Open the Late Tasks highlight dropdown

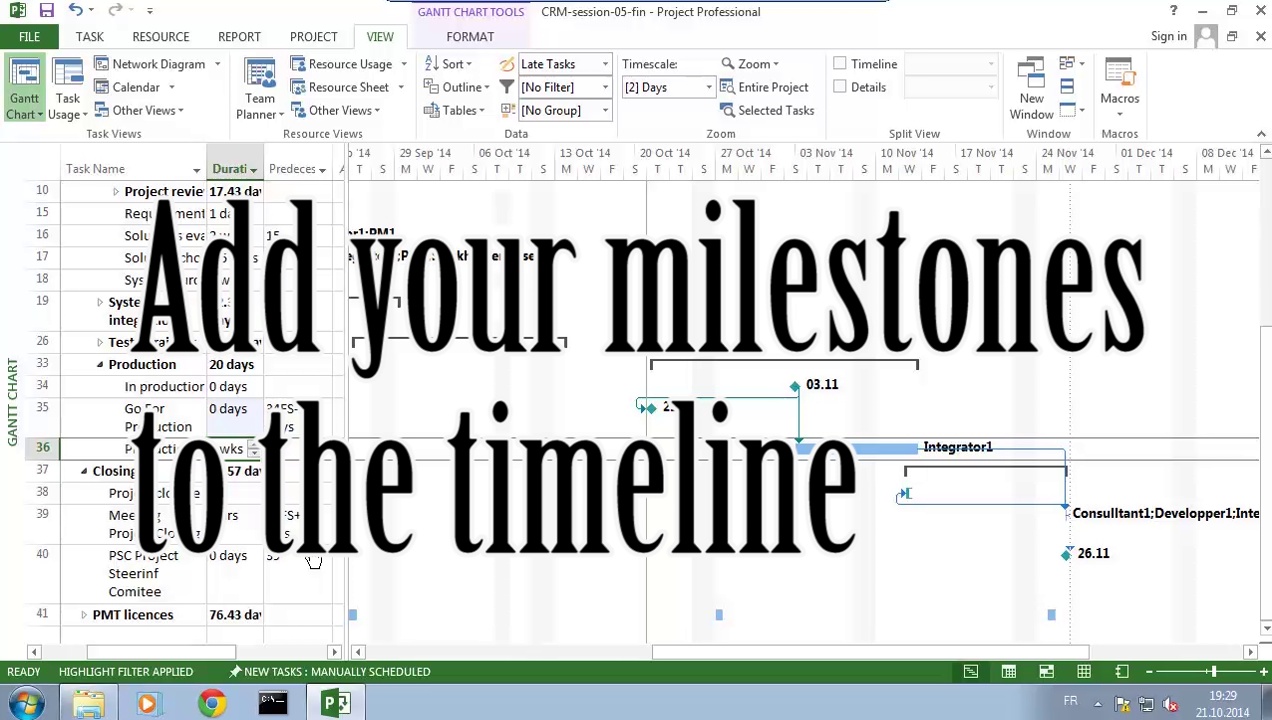coord(605,64)
